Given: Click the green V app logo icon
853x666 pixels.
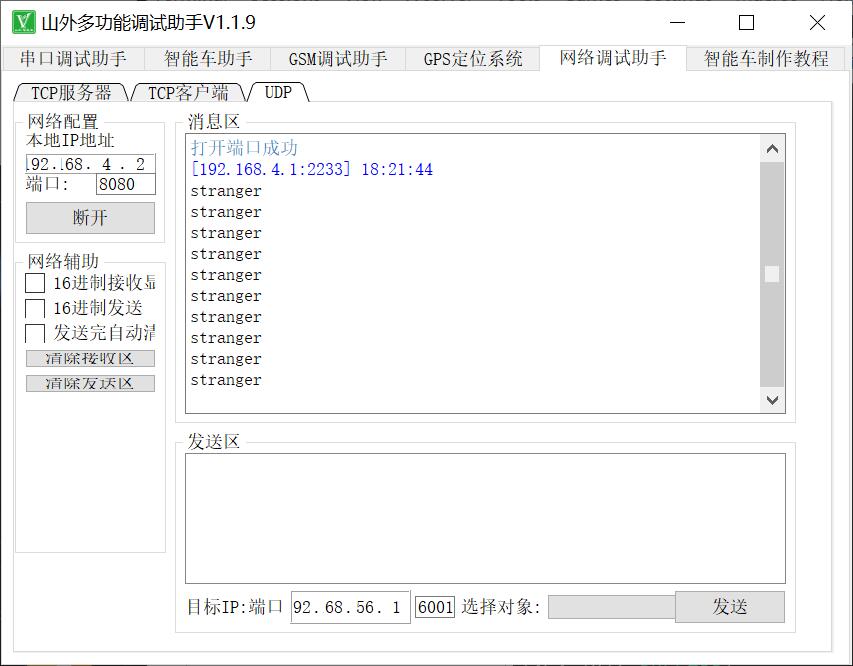Looking at the screenshot, I should [17, 20].
